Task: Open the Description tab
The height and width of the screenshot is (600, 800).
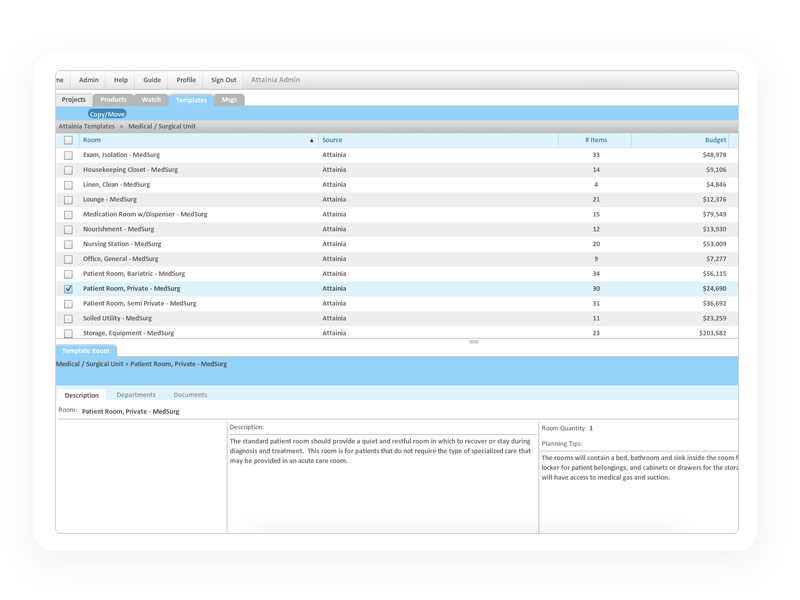Action: point(82,395)
